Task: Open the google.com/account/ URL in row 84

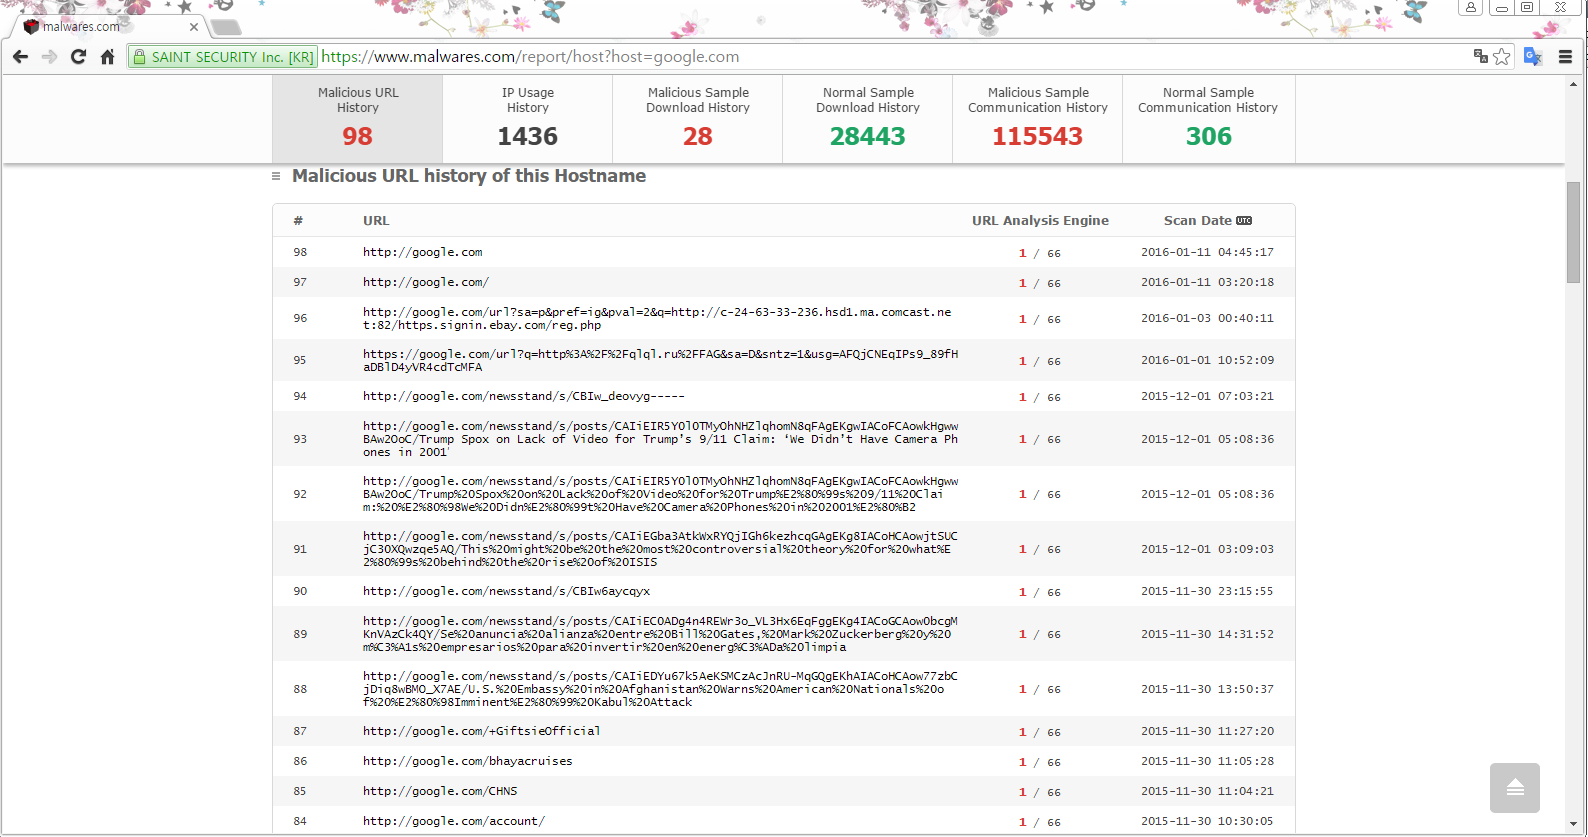Action: (454, 821)
